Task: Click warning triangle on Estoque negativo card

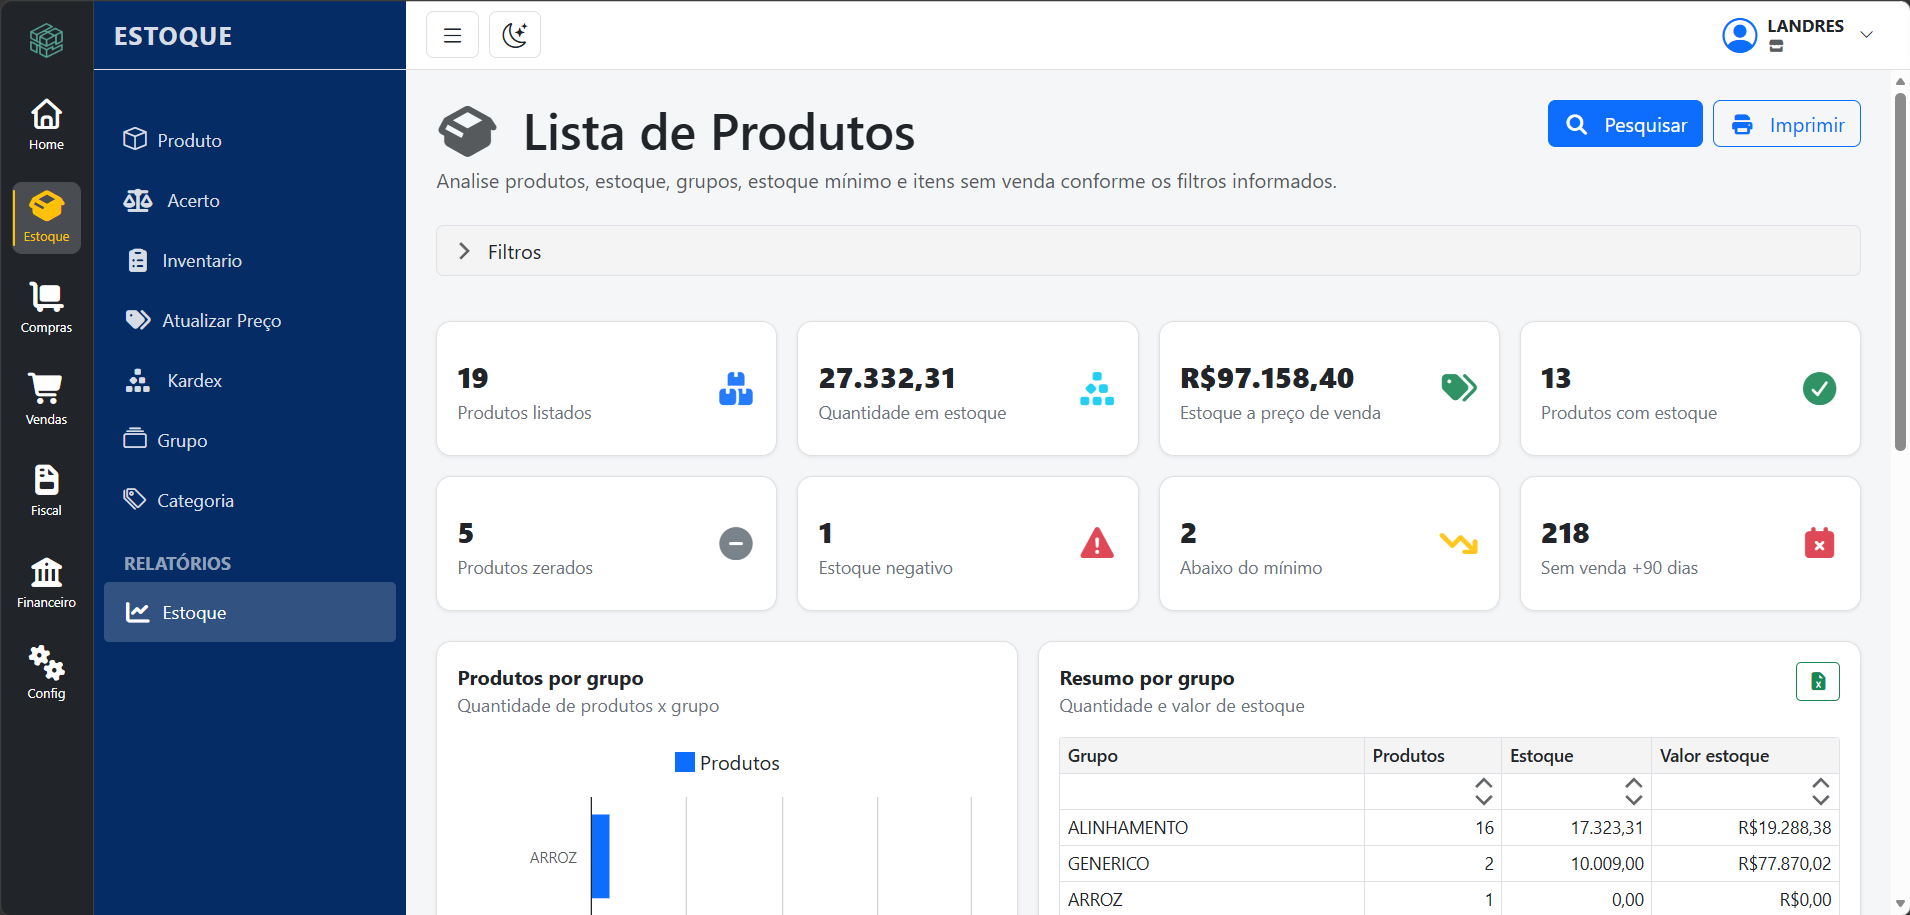Action: (x=1097, y=543)
